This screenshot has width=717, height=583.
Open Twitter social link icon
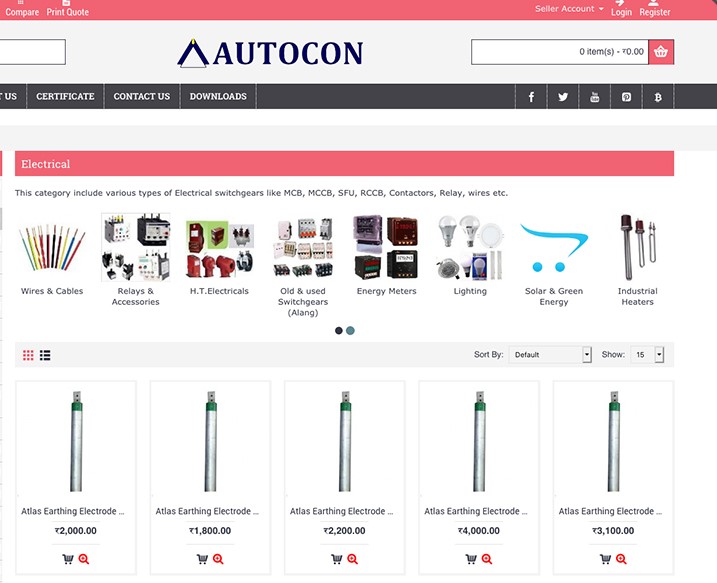[x=563, y=96]
